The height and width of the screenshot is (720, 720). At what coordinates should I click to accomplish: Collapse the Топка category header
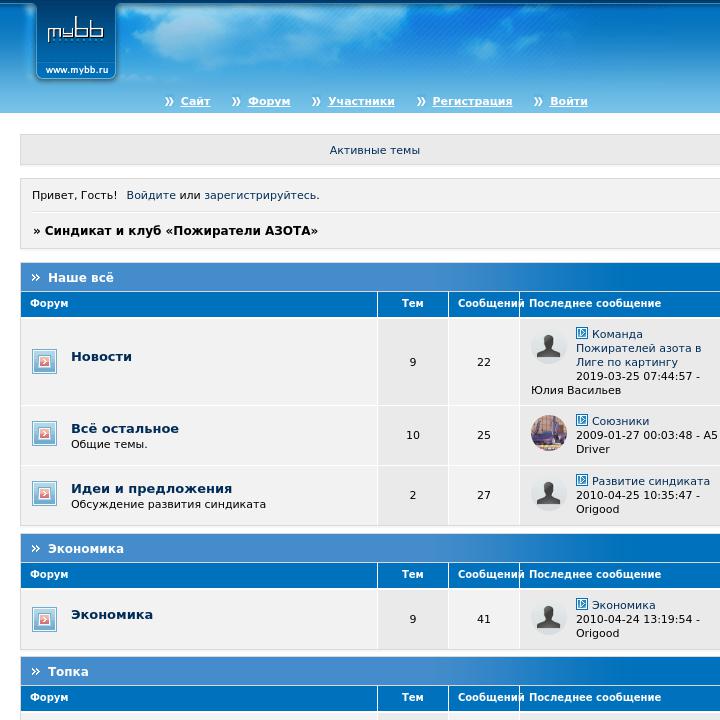(x=36, y=671)
